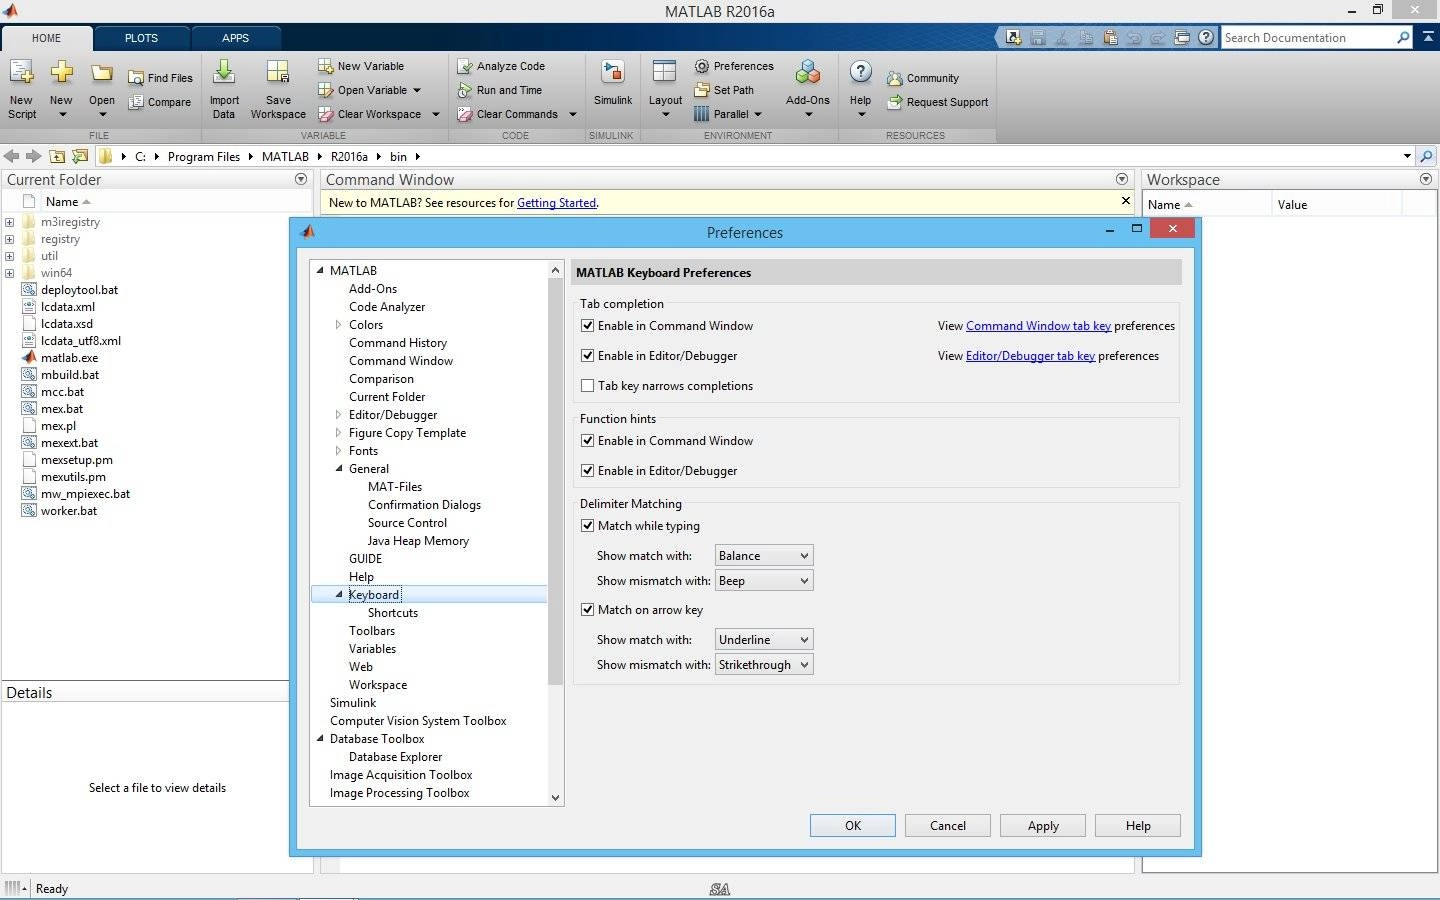Select Confirmation Dialogs preference item
The image size is (1440, 900).
click(x=424, y=505)
